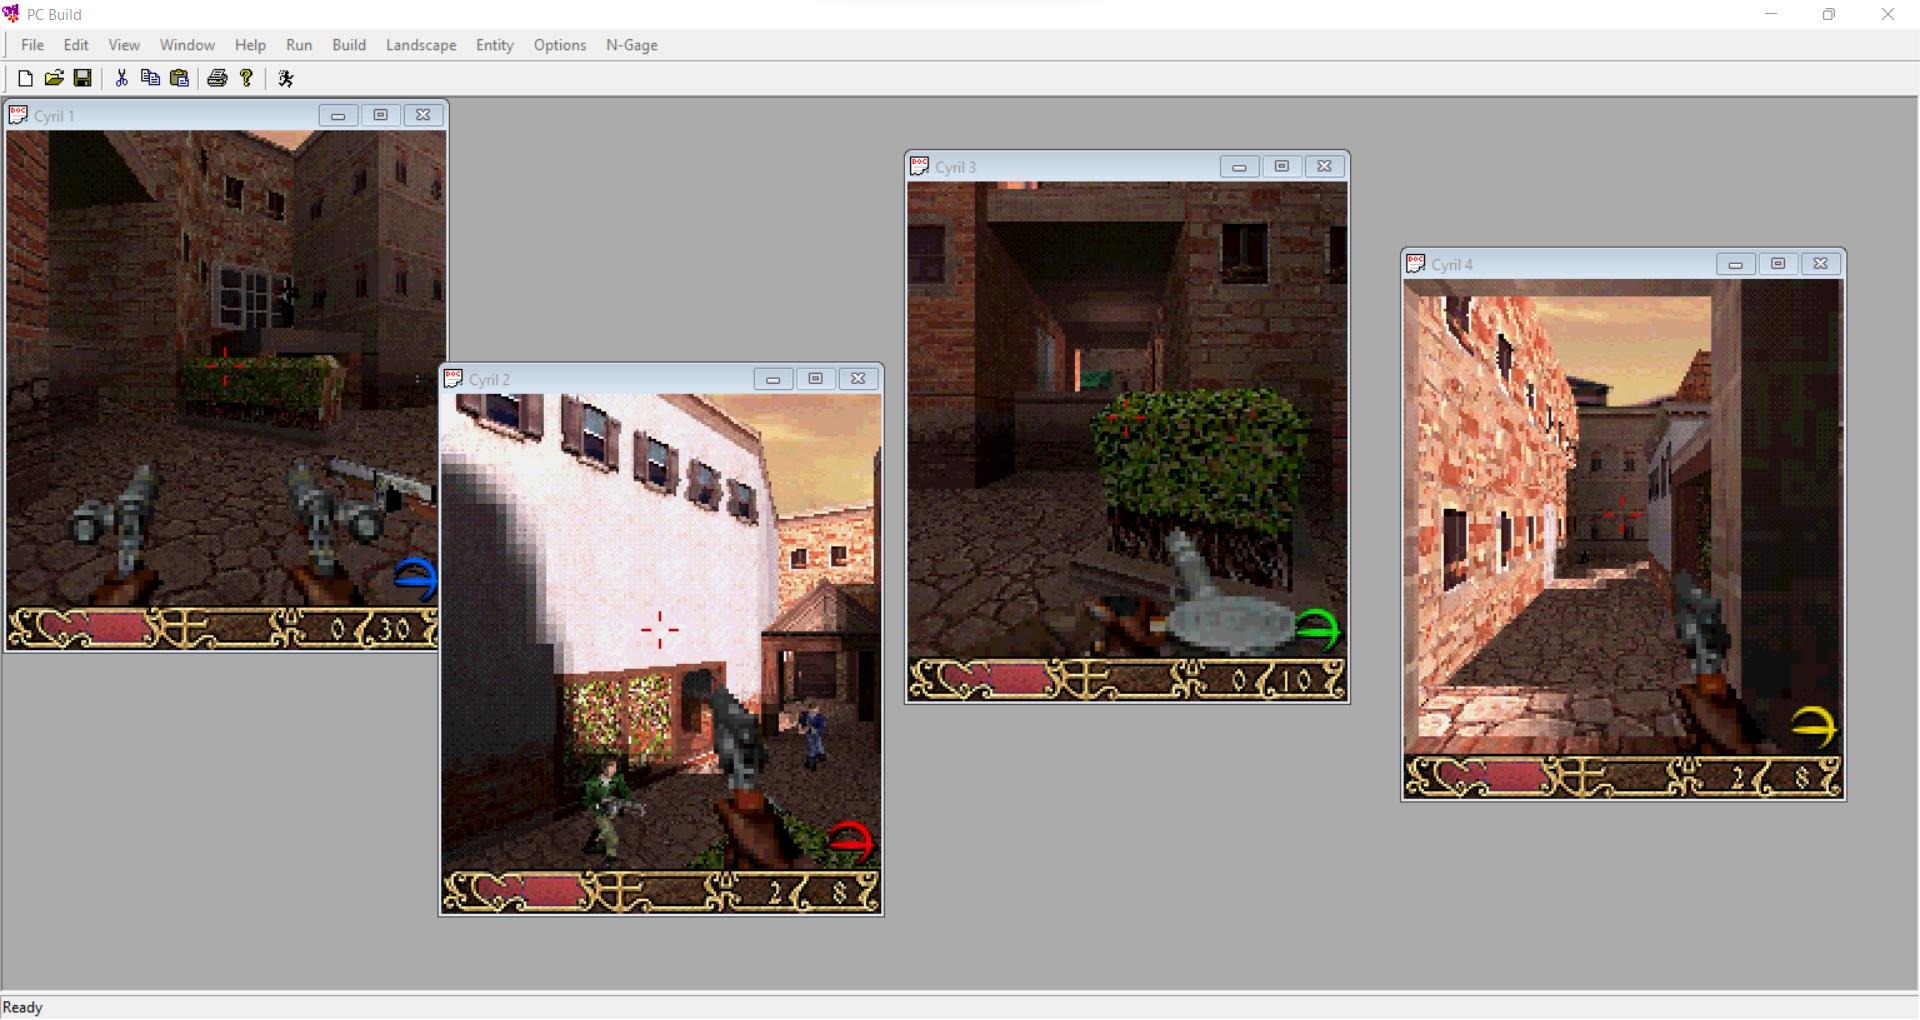This screenshot has height=1020, width=1920.
Task: Click the ammo counter 30 in Cyril 1
Action: [x=394, y=629]
